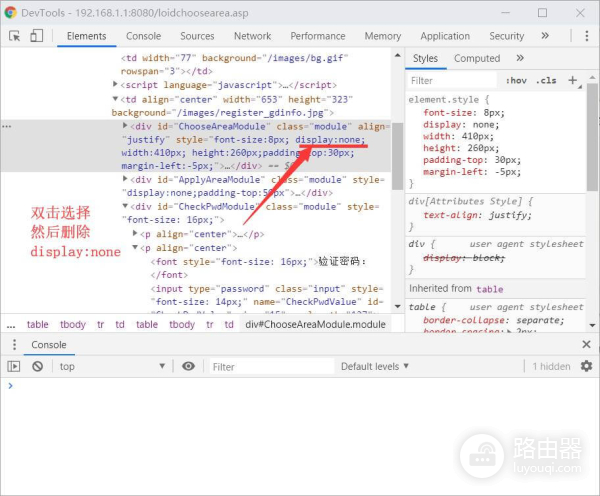This screenshot has height=496, width=600.
Task: Expand the ApplyAreaModule div node
Action: (126, 179)
